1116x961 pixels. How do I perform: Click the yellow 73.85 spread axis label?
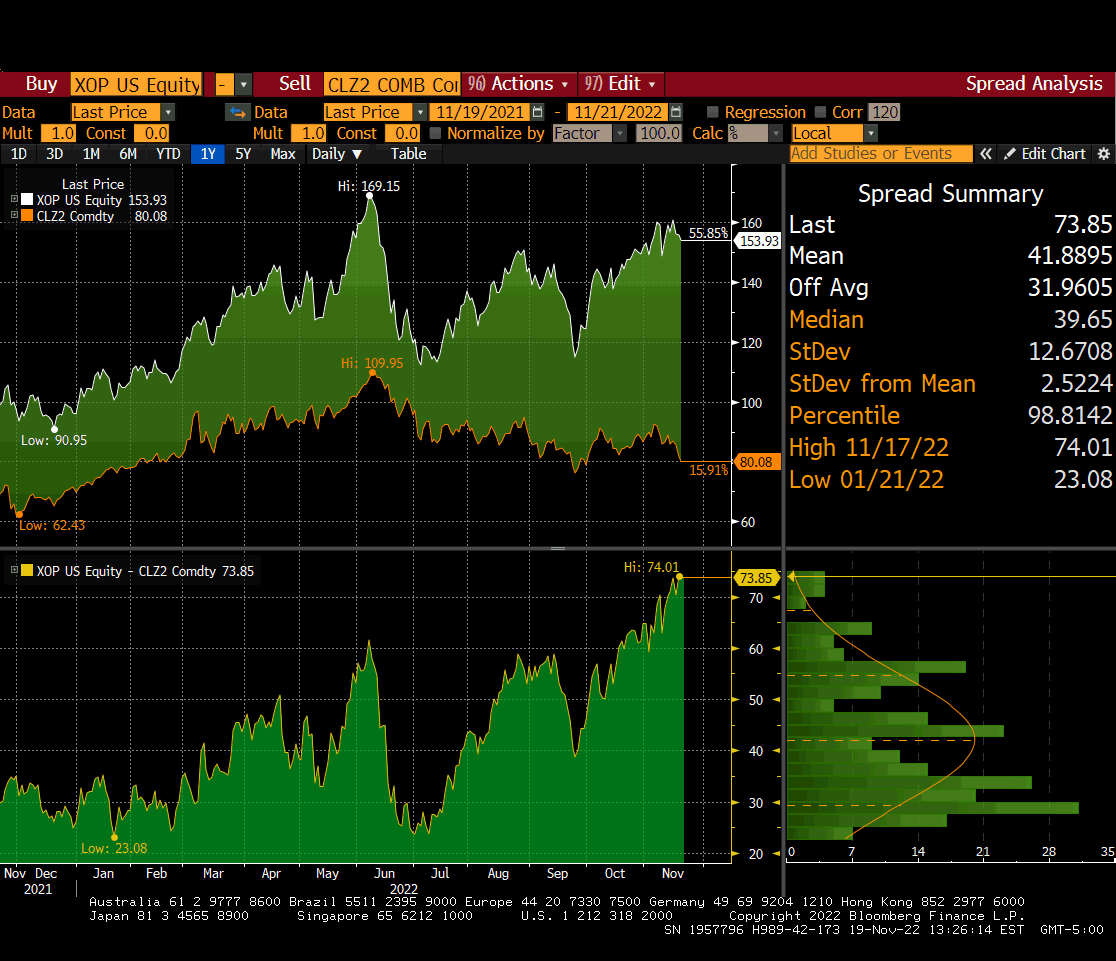coord(756,578)
